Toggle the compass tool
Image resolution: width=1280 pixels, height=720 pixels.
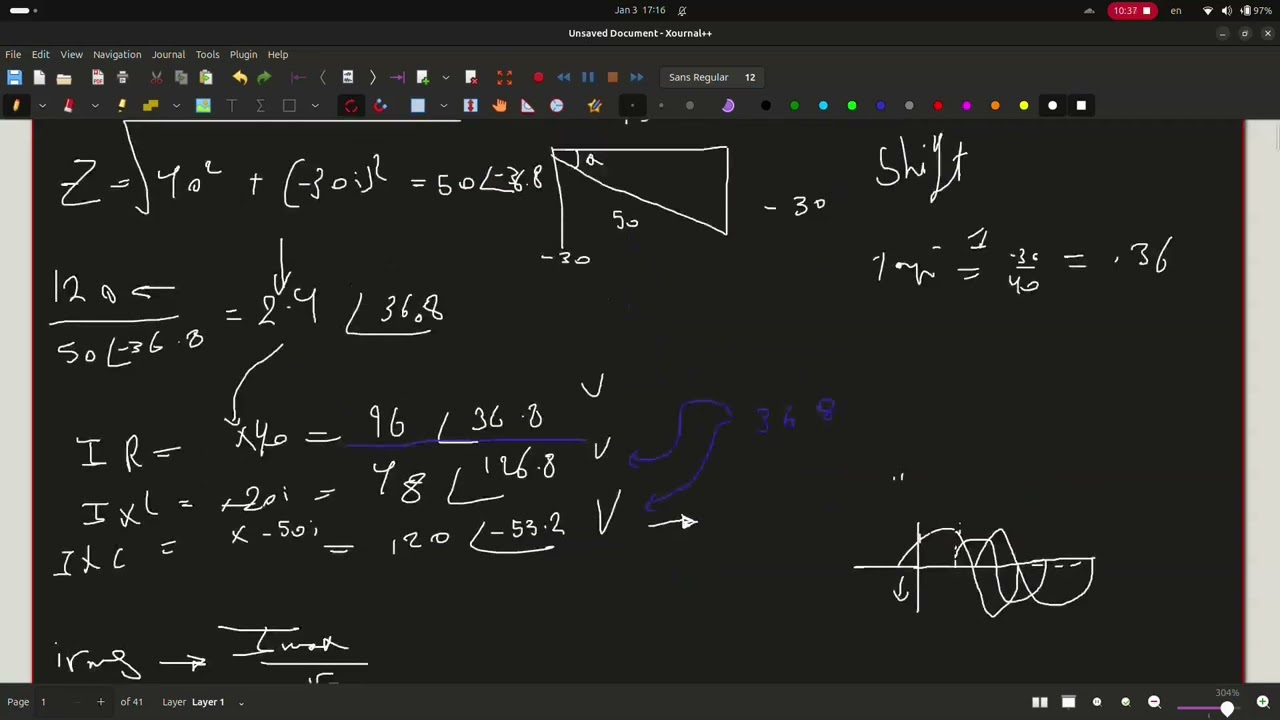(x=556, y=105)
